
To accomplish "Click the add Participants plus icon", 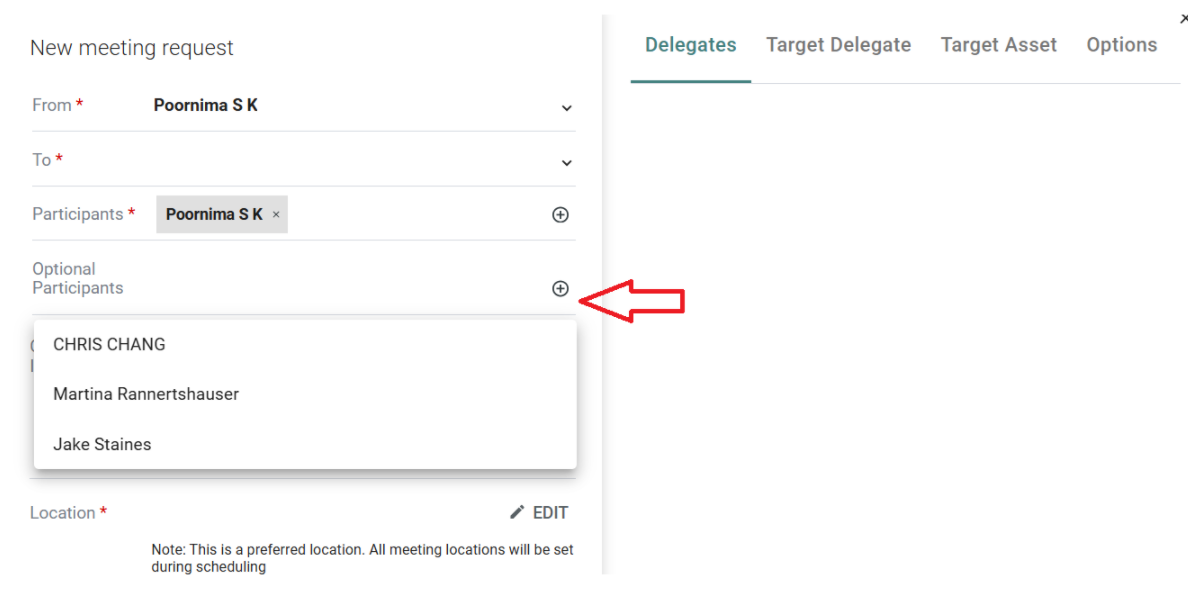I will [560, 215].
